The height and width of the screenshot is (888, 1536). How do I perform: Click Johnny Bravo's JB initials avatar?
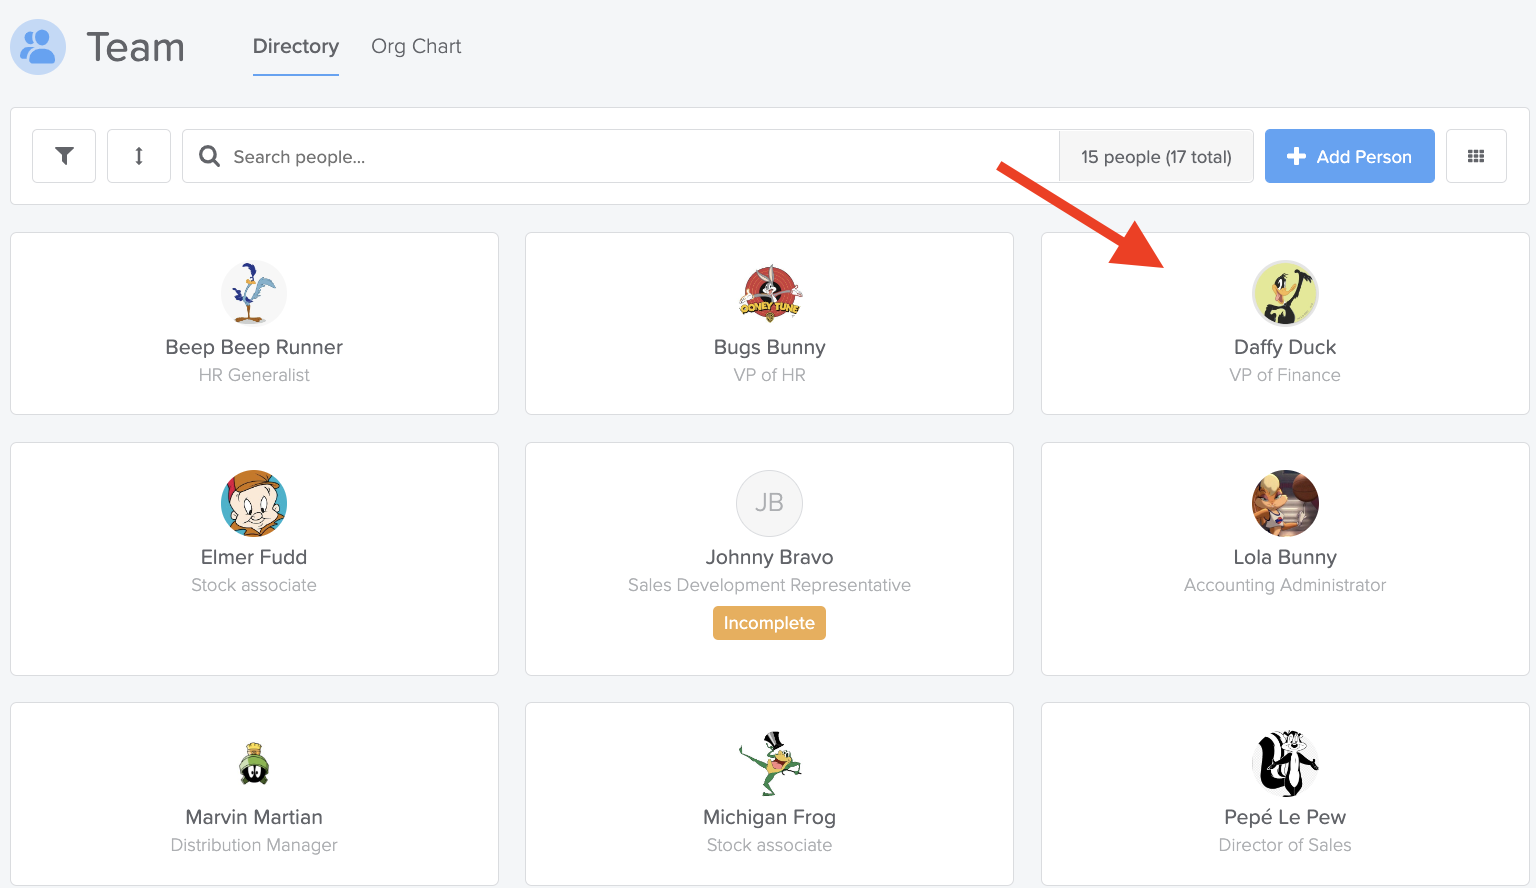pyautogui.click(x=769, y=503)
